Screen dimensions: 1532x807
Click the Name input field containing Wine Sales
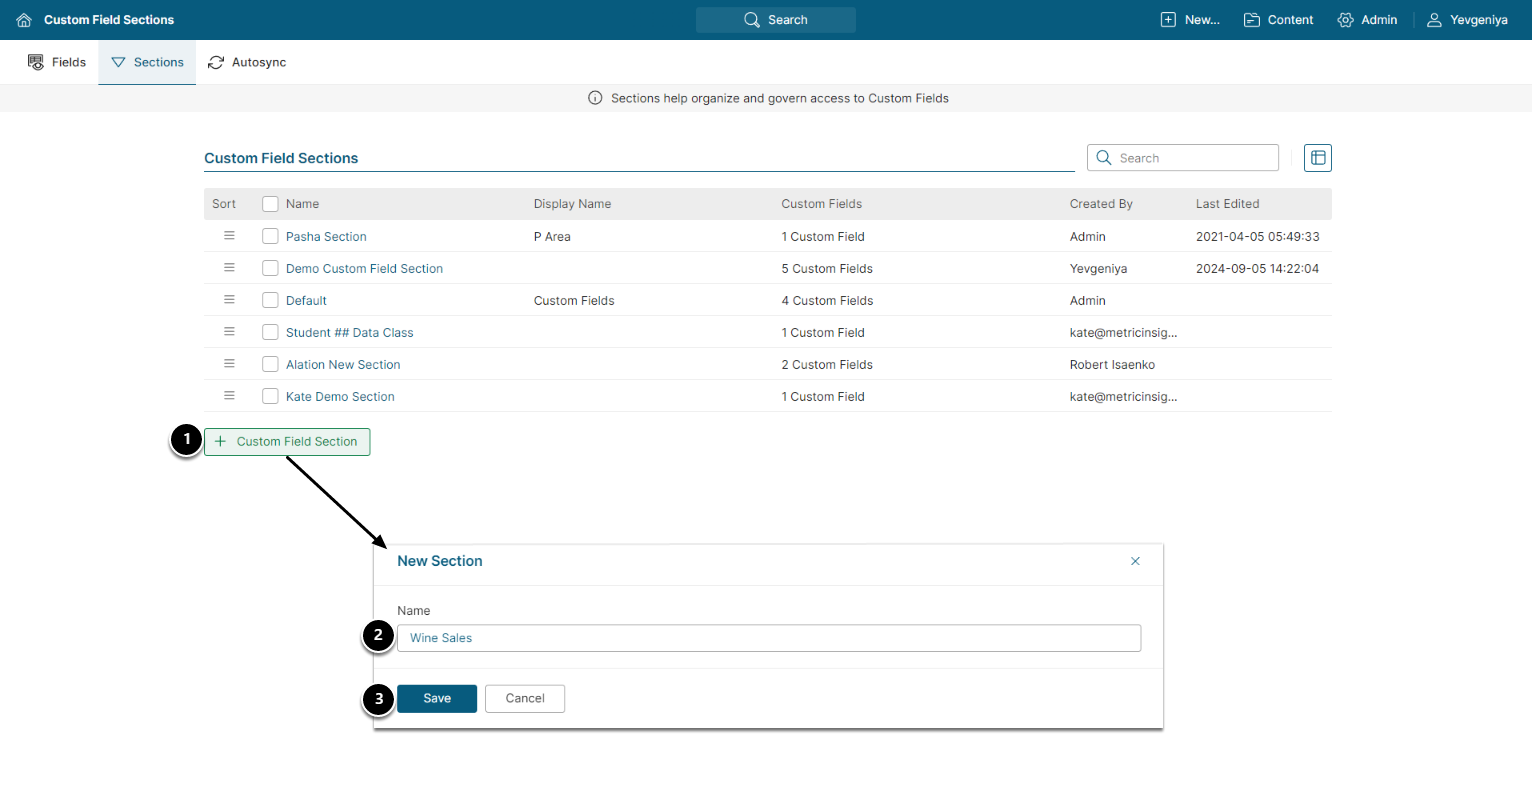point(768,638)
